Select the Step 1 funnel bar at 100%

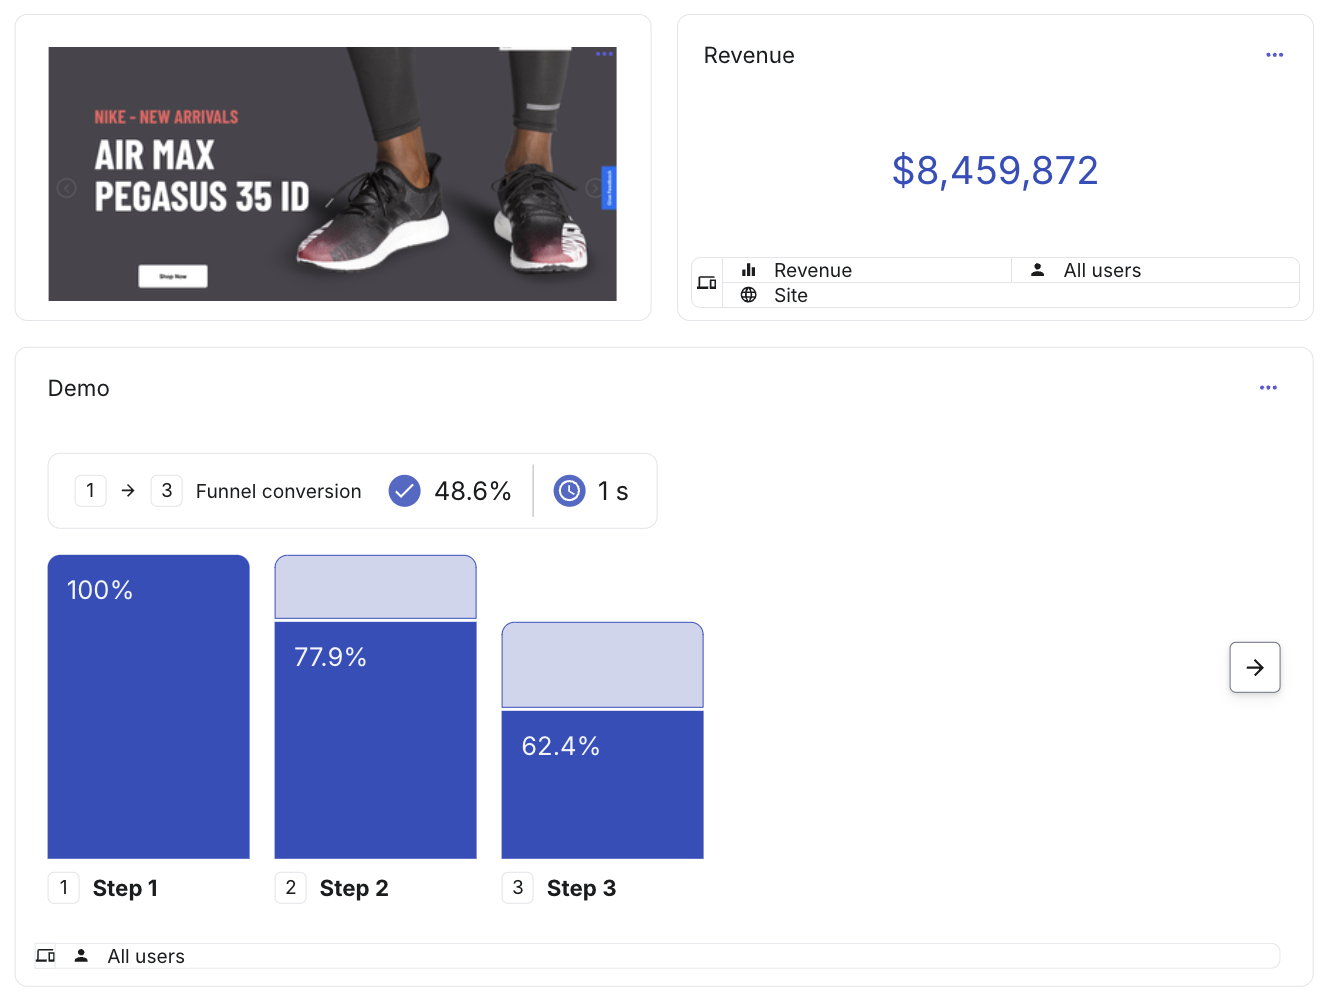pos(149,707)
